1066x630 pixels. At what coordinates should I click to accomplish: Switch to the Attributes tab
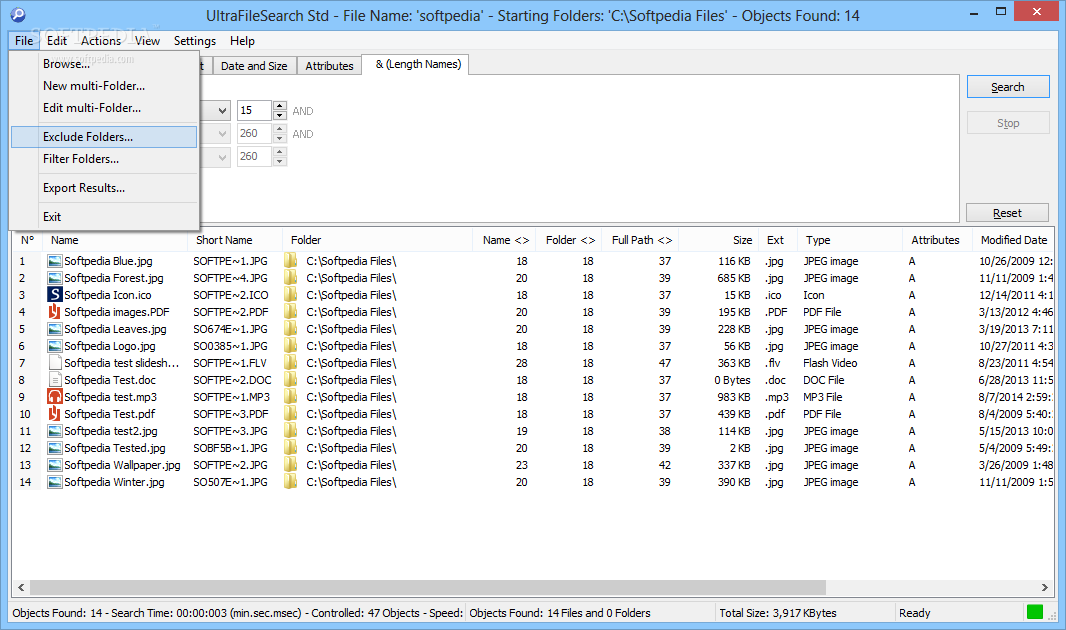pos(329,66)
